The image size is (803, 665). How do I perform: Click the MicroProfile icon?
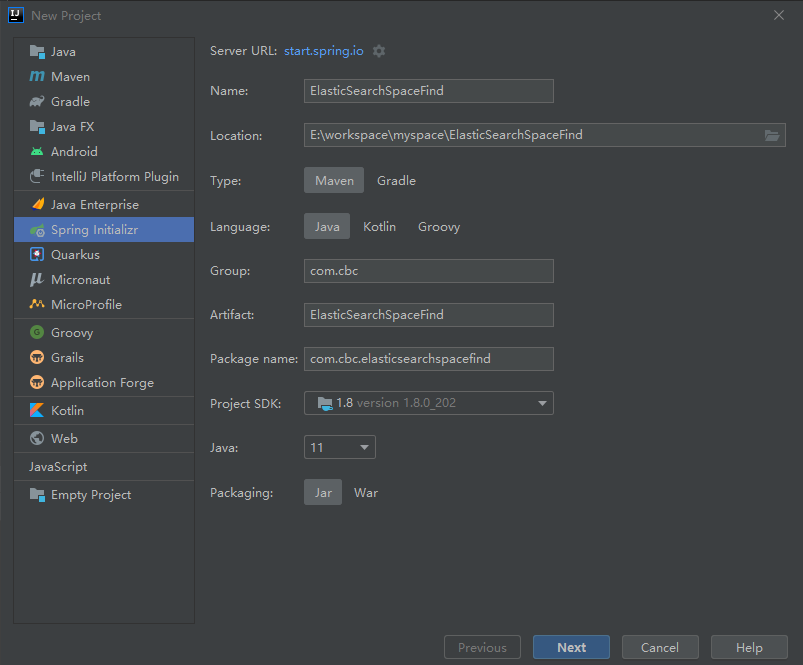(x=37, y=304)
